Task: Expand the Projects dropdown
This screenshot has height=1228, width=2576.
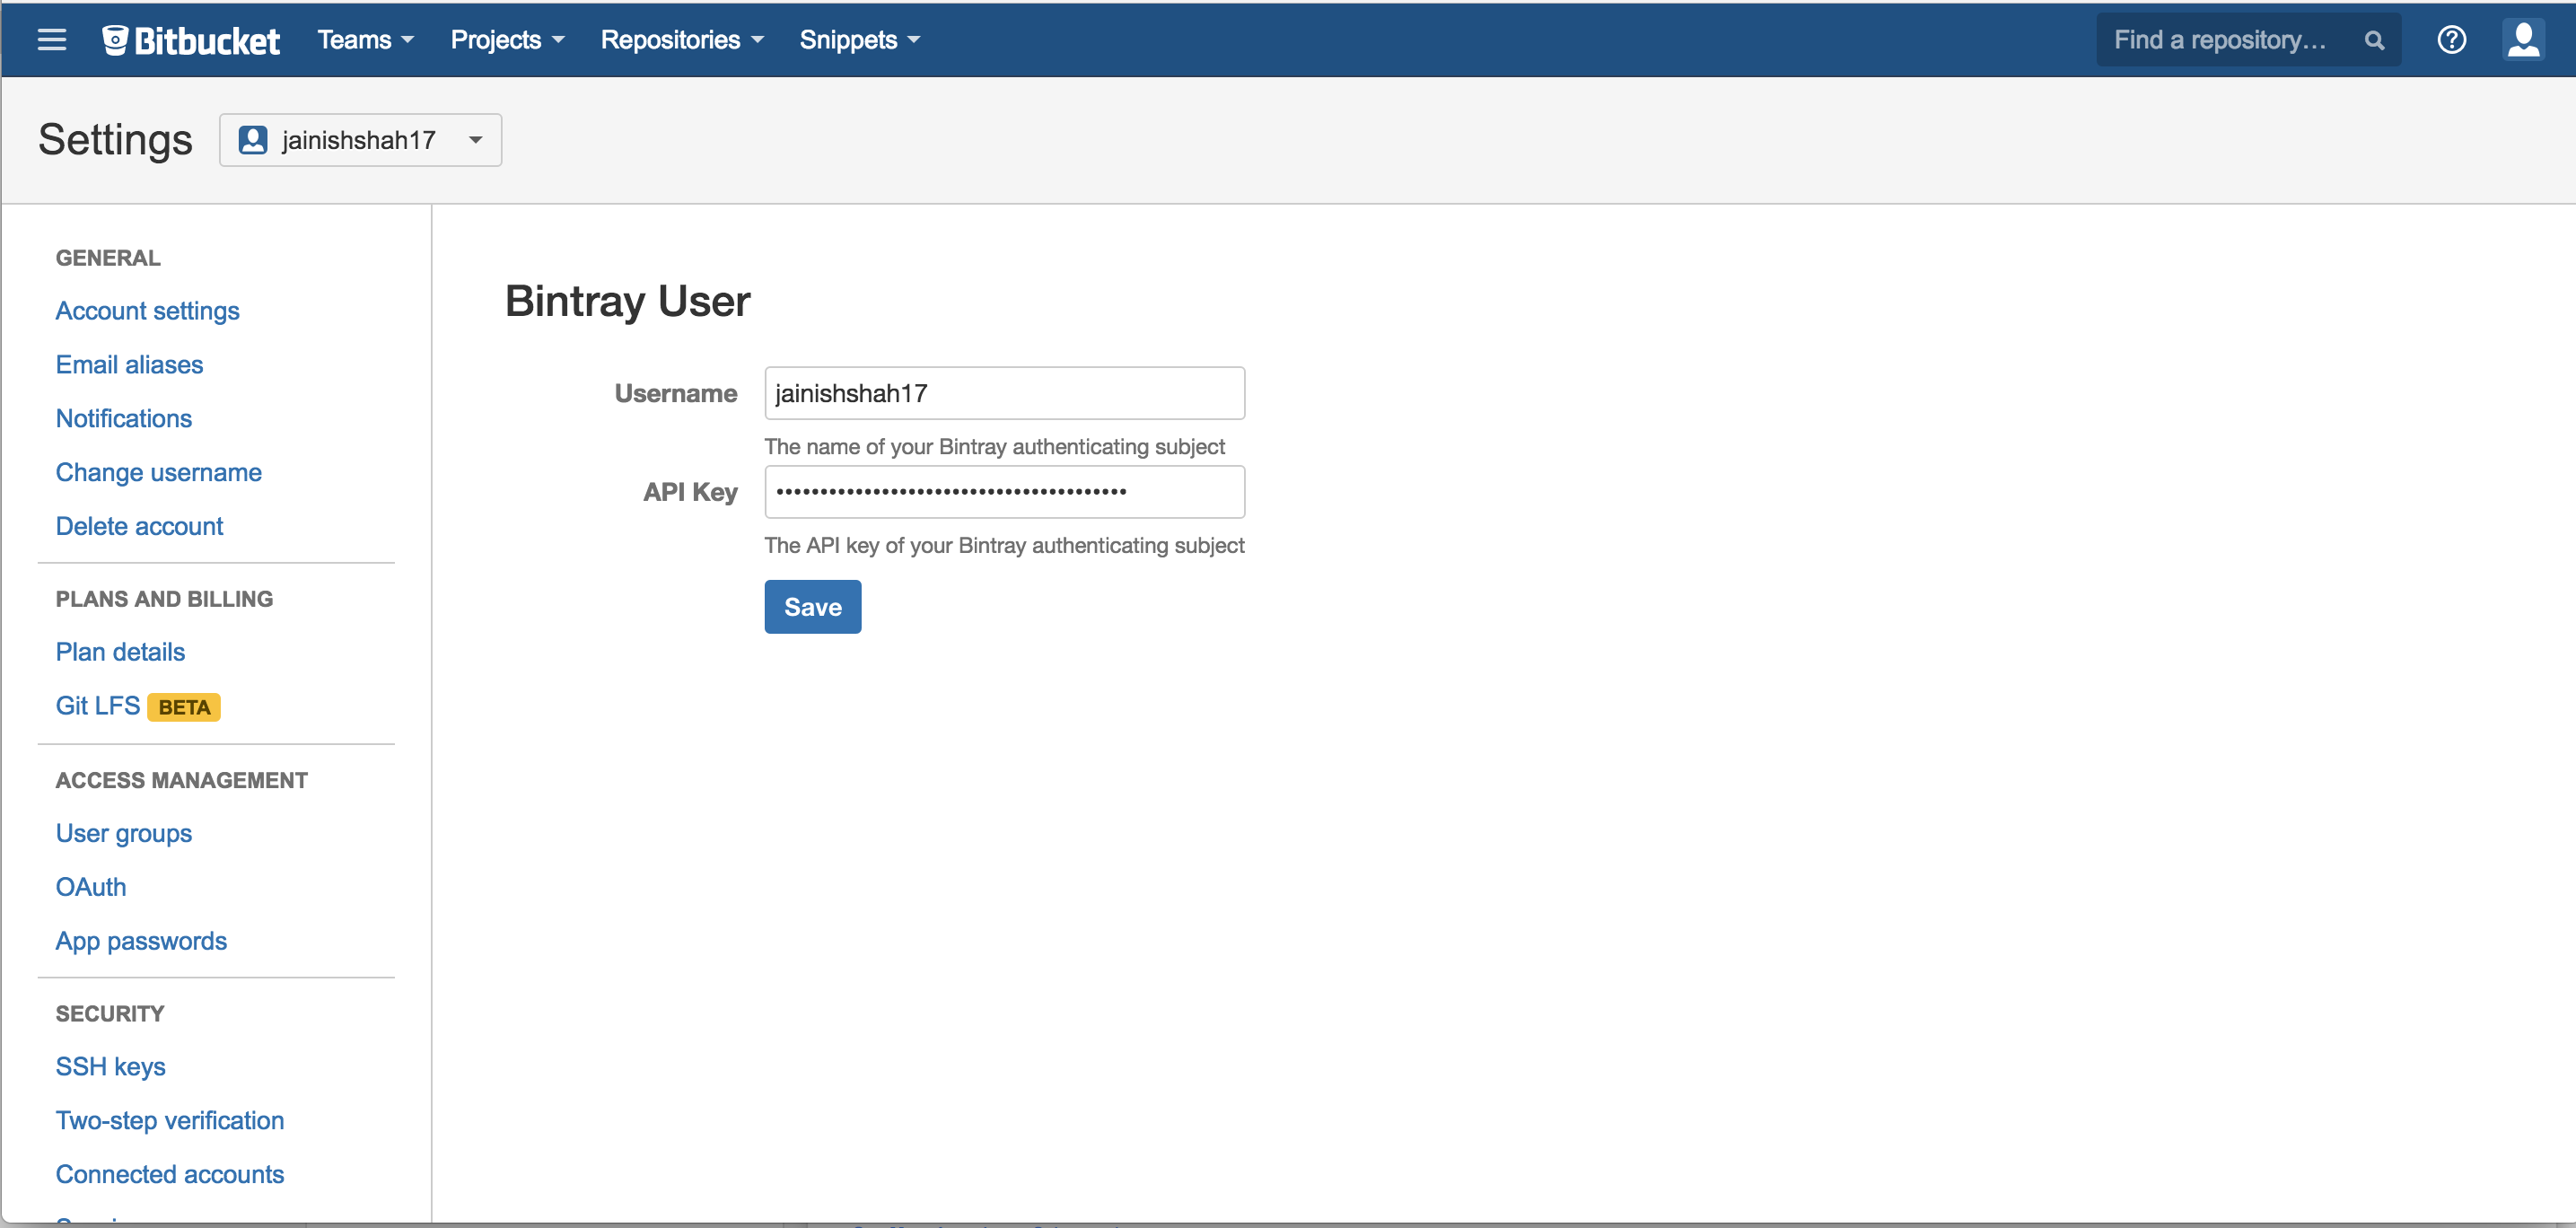Action: click(507, 40)
